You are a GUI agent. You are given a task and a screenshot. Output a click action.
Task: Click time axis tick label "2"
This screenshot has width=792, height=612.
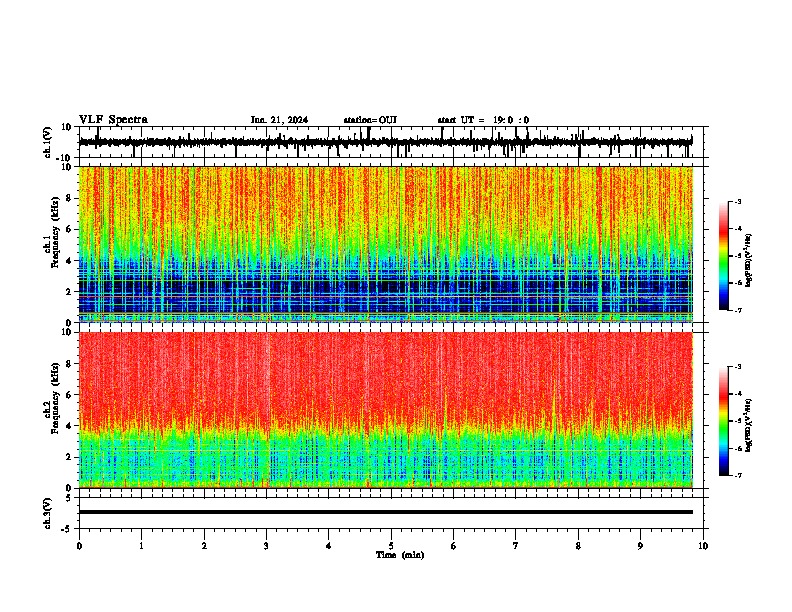coord(204,546)
